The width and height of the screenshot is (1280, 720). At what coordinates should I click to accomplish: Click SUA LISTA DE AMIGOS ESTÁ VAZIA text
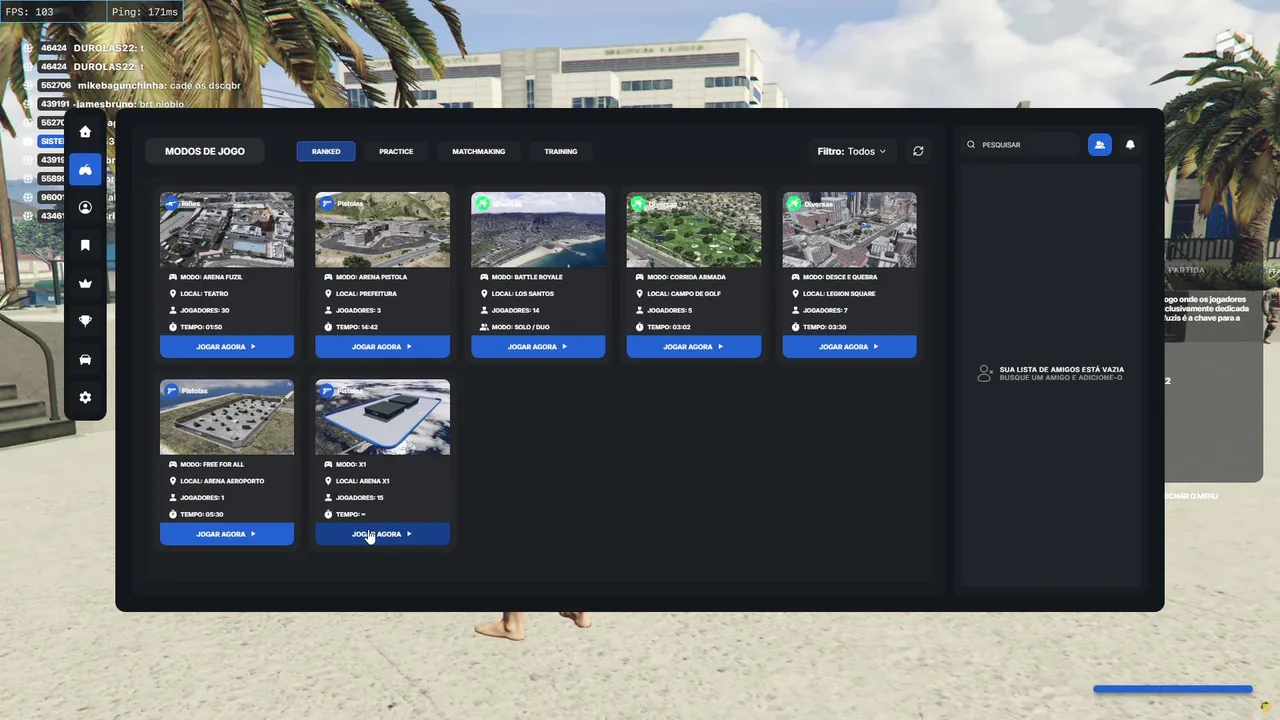[1062, 369]
